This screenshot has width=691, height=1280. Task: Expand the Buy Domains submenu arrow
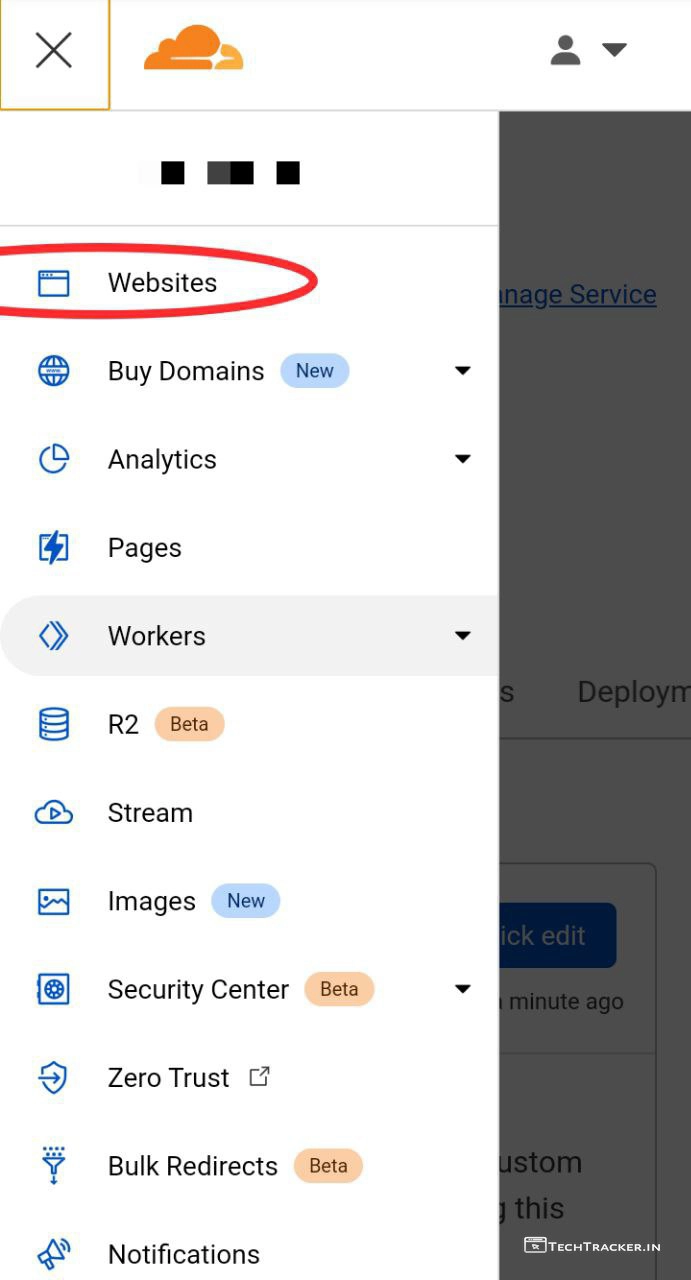point(462,371)
